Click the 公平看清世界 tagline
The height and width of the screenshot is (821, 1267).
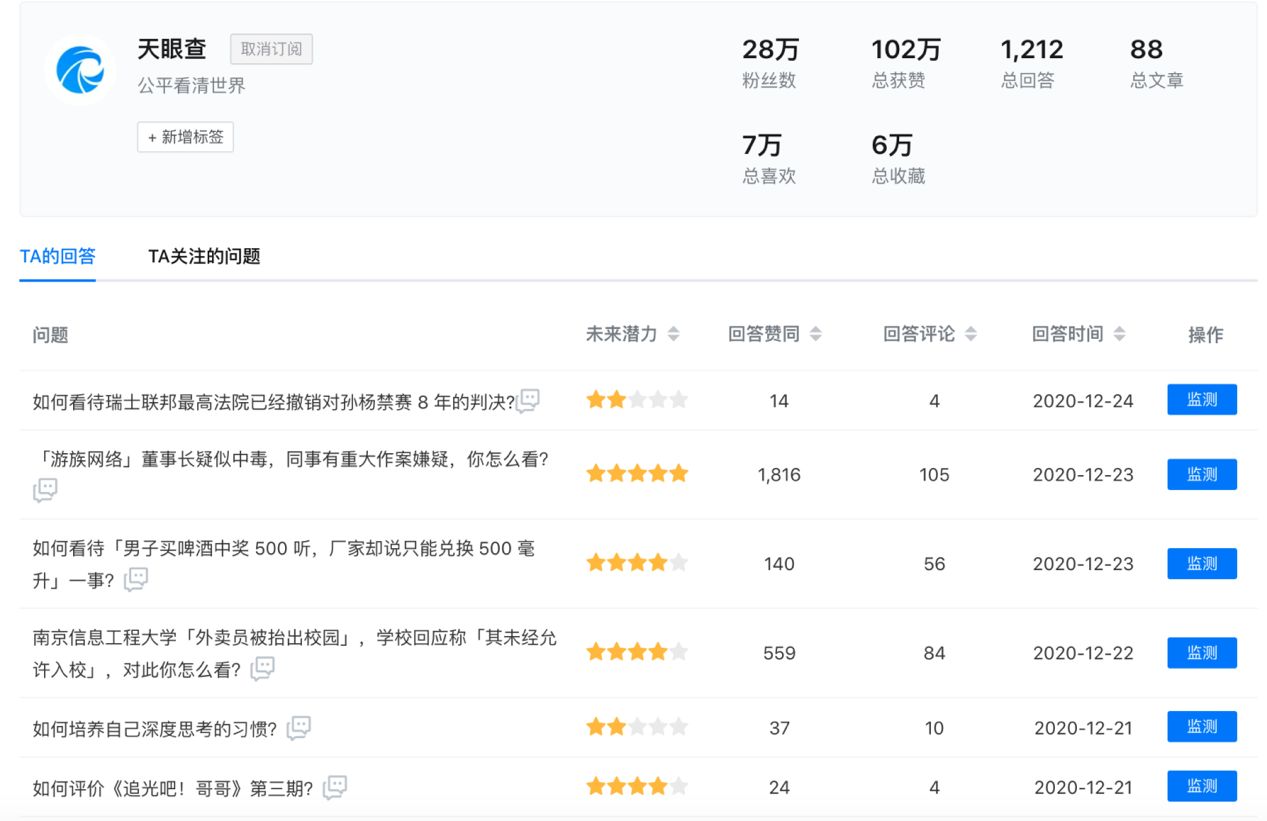click(x=191, y=86)
